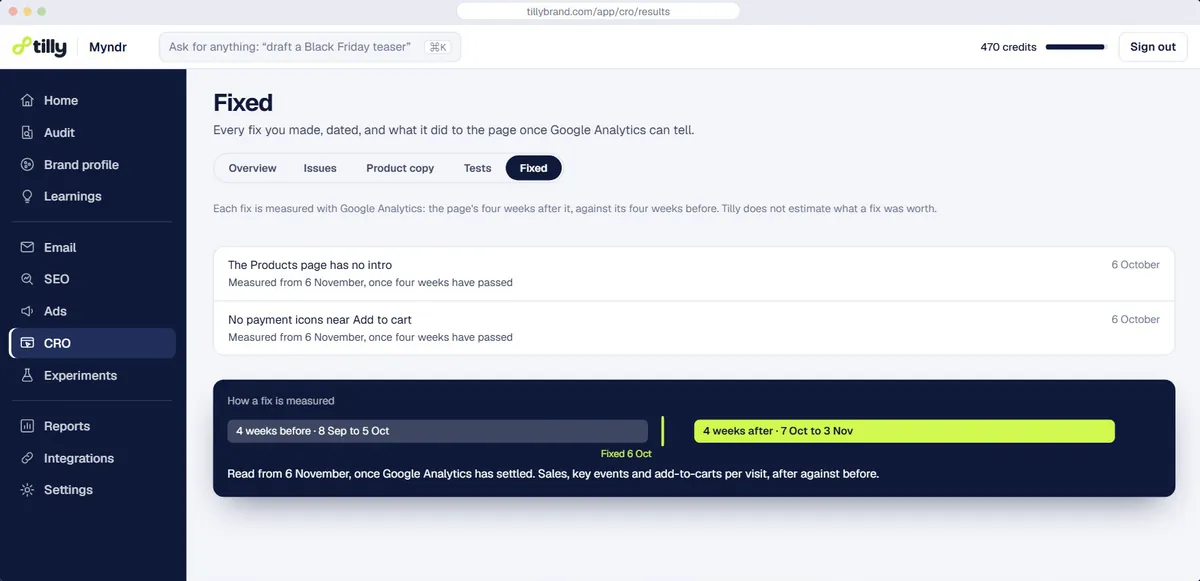Click the Experiments flask icon
This screenshot has height=581, width=1200.
tap(28, 376)
